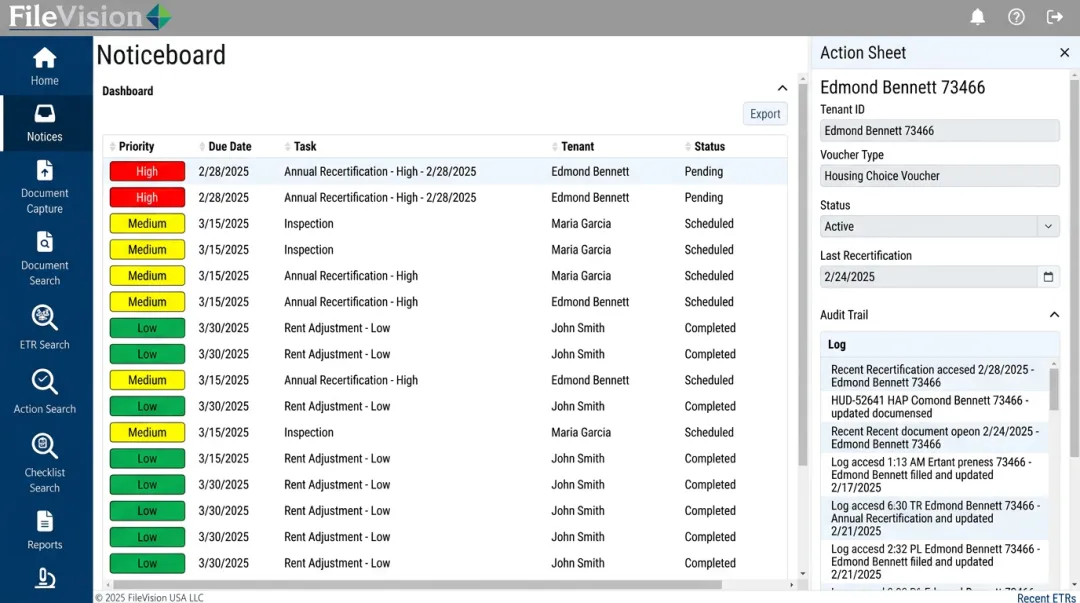Click the Voucher Type field

tap(939, 176)
